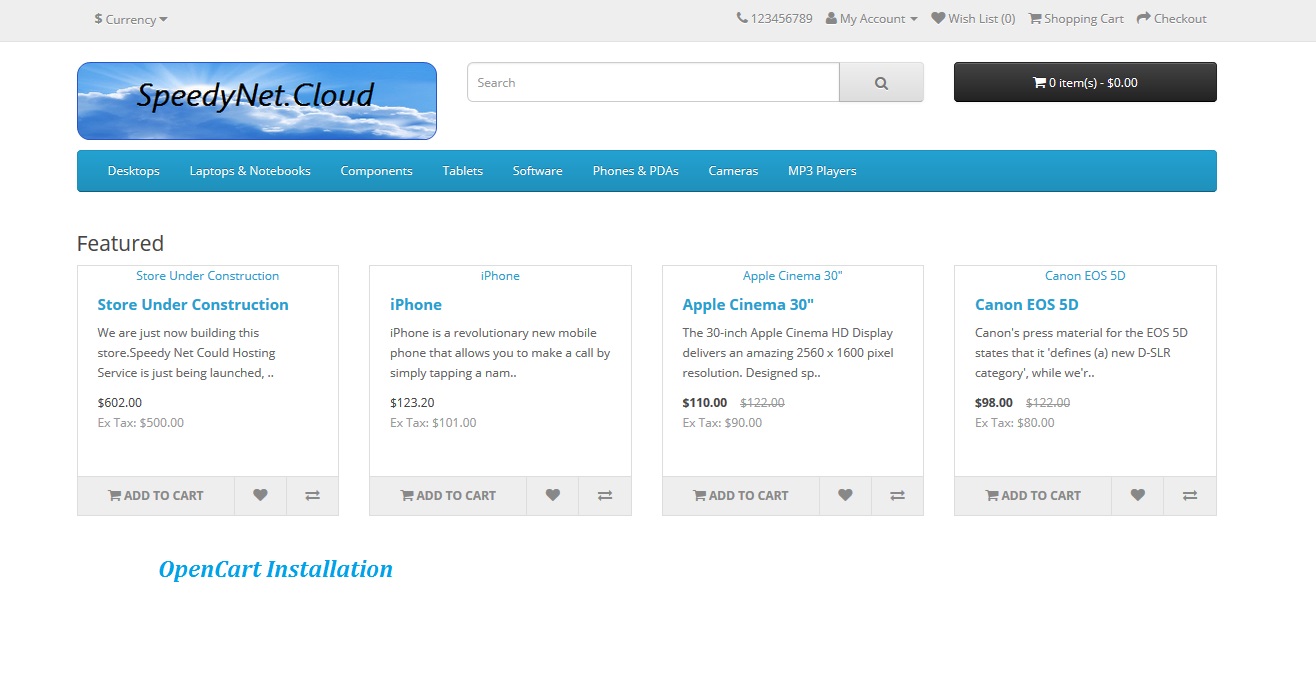Open the Desktops menu
Screen dimensions: 1316x691
click(134, 171)
